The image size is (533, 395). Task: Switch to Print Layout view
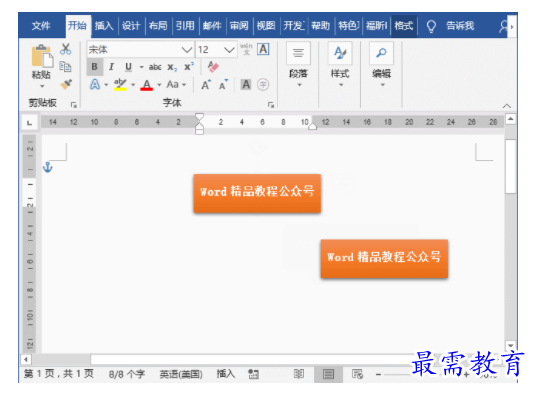tap(328, 374)
